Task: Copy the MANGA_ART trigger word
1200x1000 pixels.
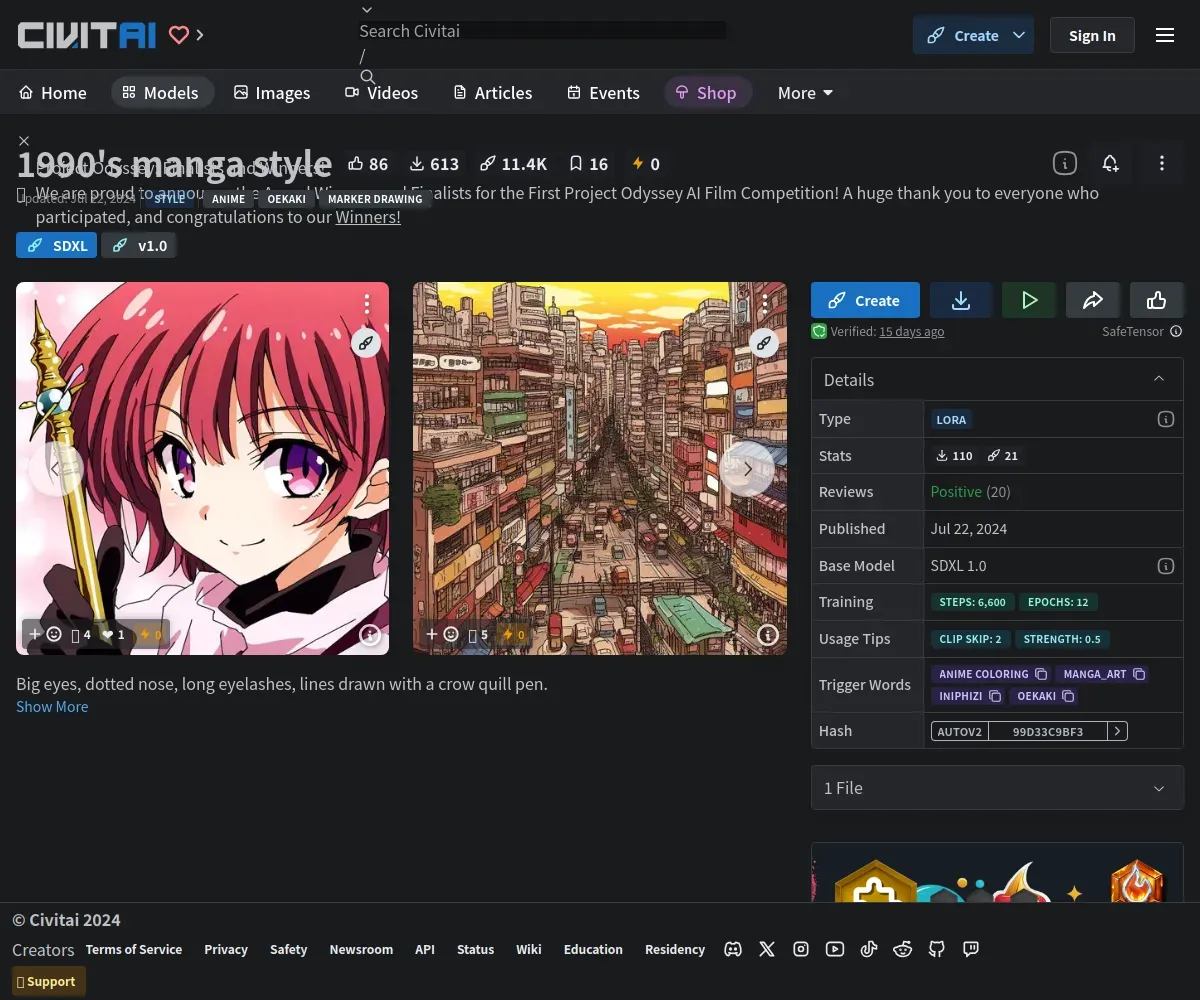Action: click(1139, 674)
